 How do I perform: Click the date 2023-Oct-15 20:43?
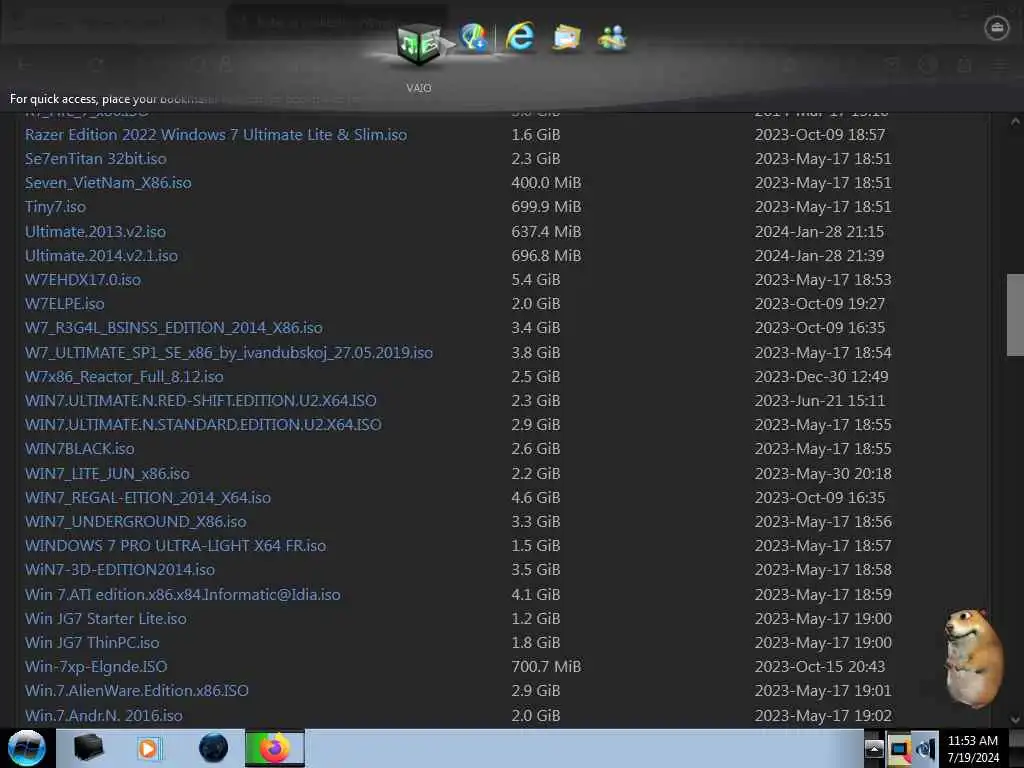820,667
